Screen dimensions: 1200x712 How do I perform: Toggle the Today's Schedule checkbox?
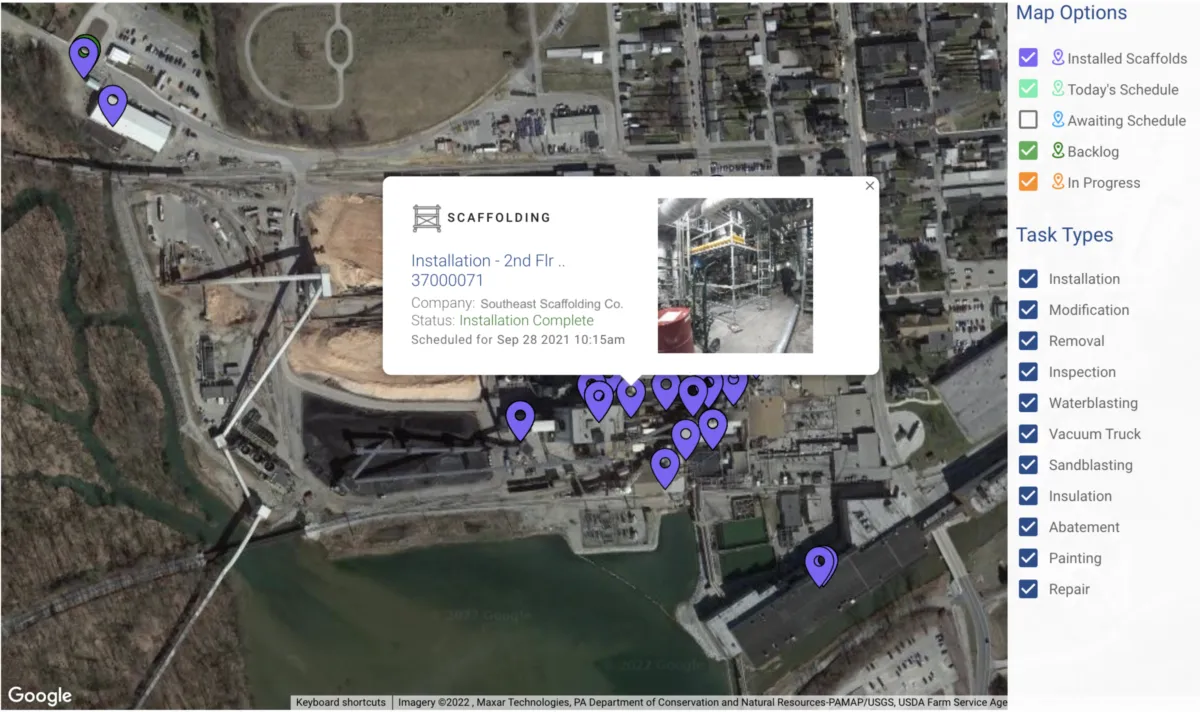tap(1028, 89)
